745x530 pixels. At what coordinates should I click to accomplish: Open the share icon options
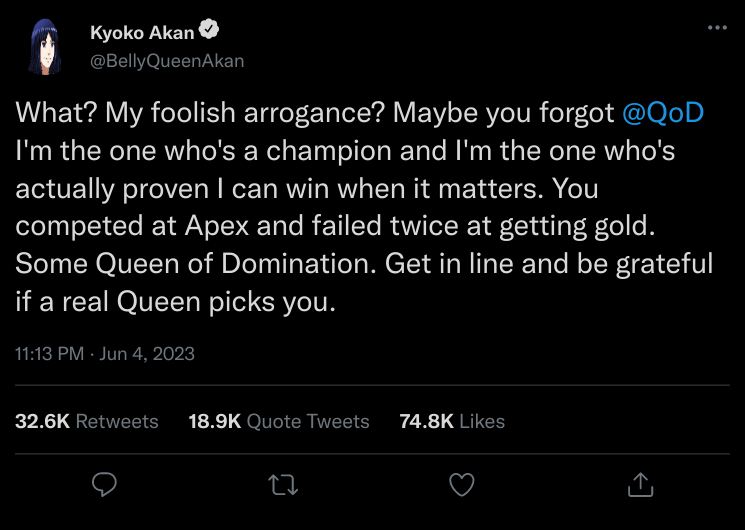coord(638,485)
